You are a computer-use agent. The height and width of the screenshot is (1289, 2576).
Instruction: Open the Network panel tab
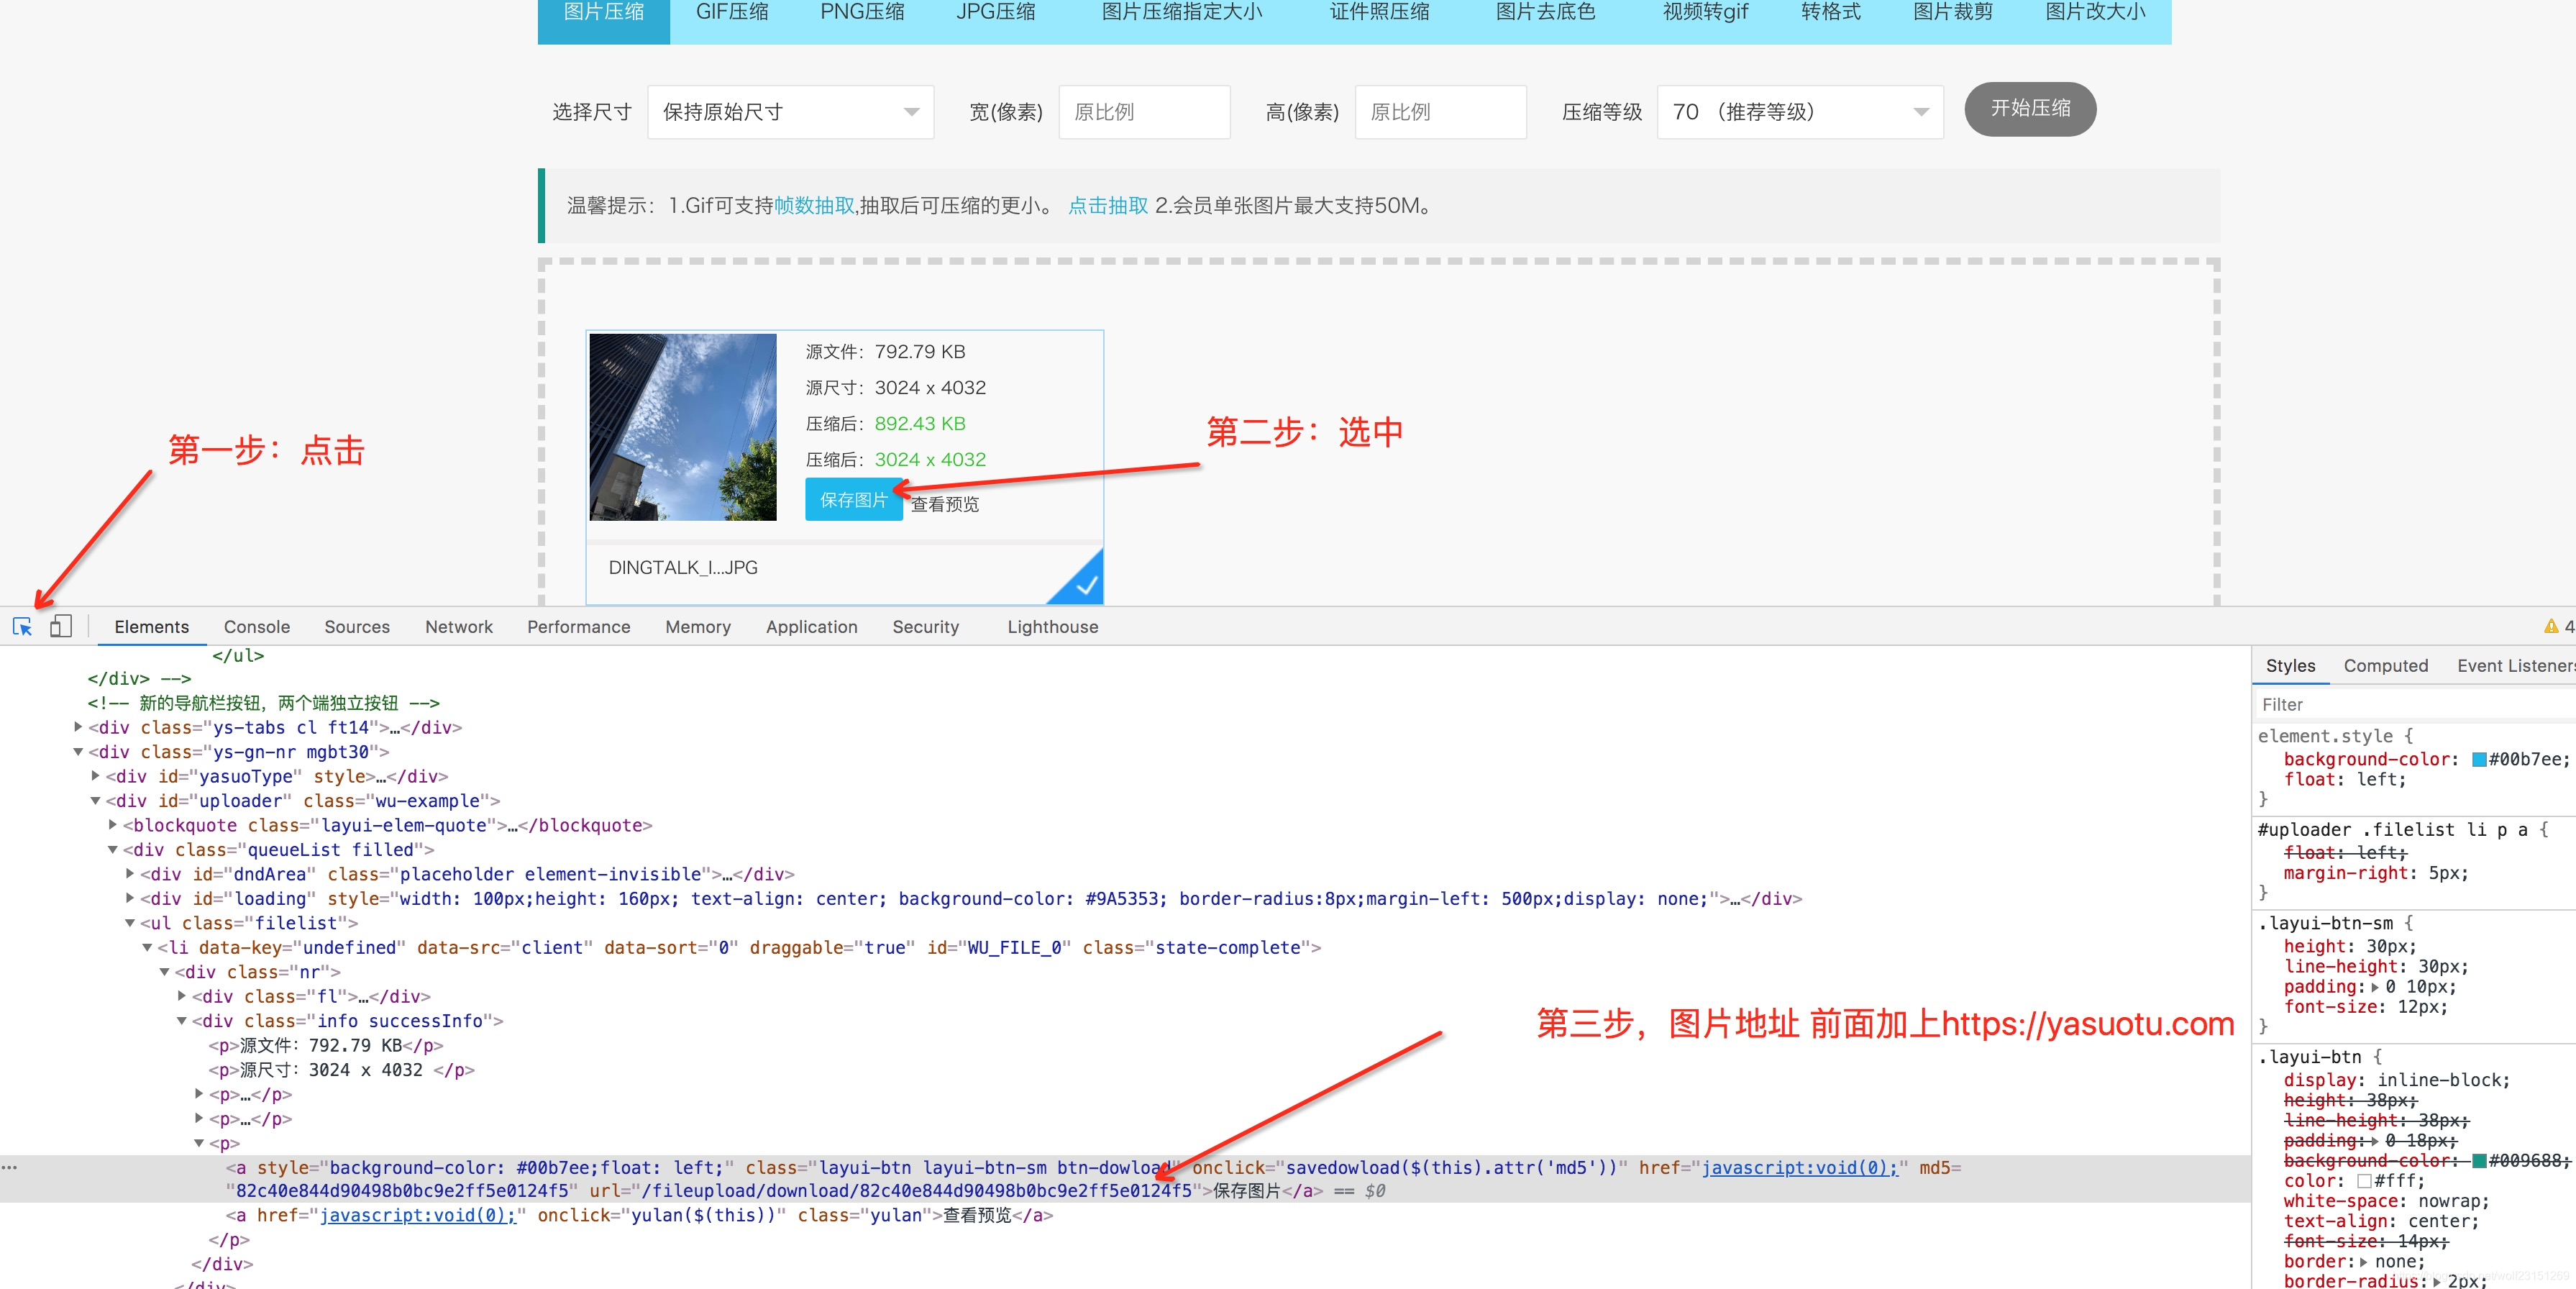459,627
